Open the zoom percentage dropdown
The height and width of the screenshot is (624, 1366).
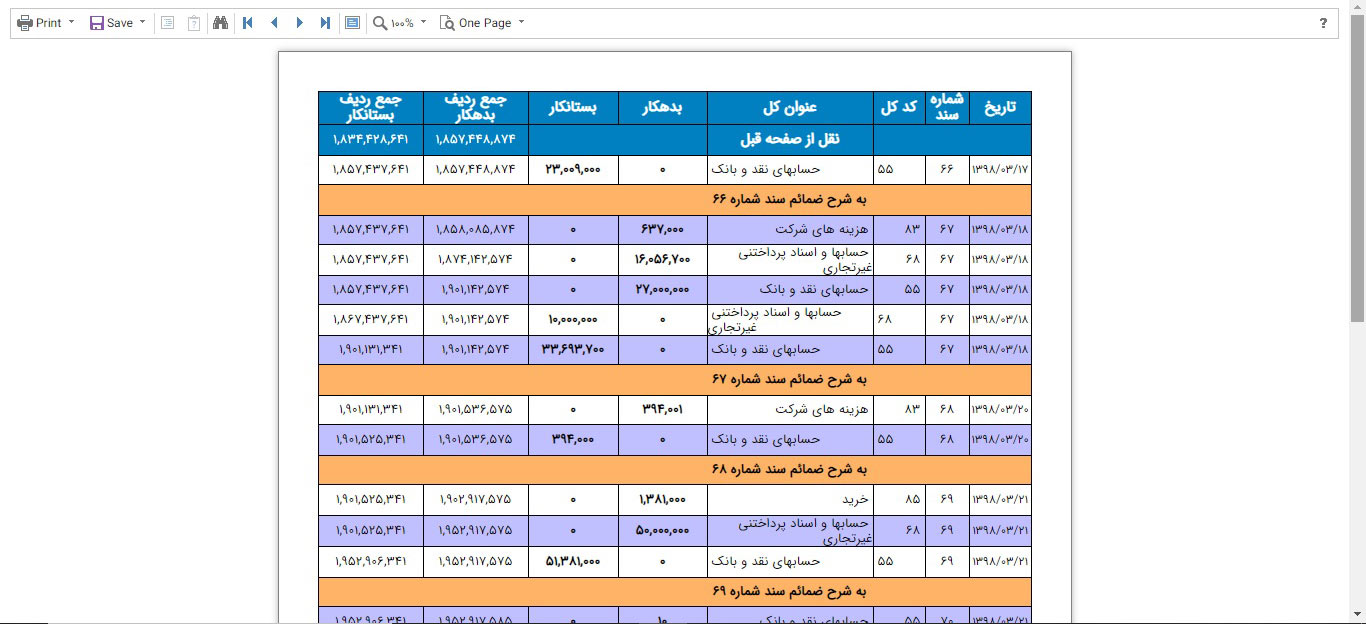tap(423, 22)
